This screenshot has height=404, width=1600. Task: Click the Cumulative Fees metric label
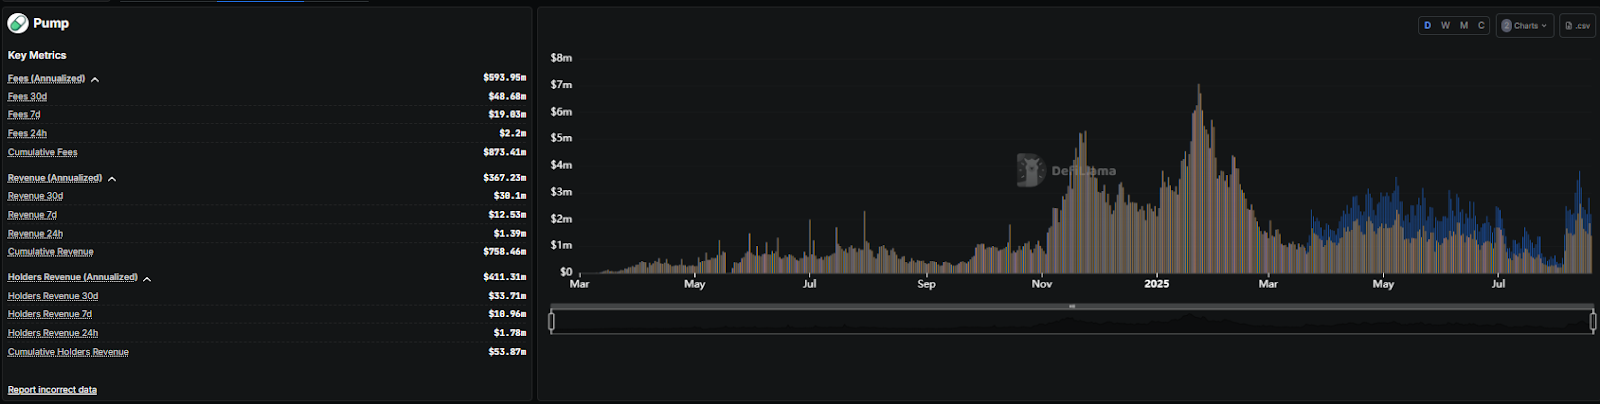tap(42, 152)
